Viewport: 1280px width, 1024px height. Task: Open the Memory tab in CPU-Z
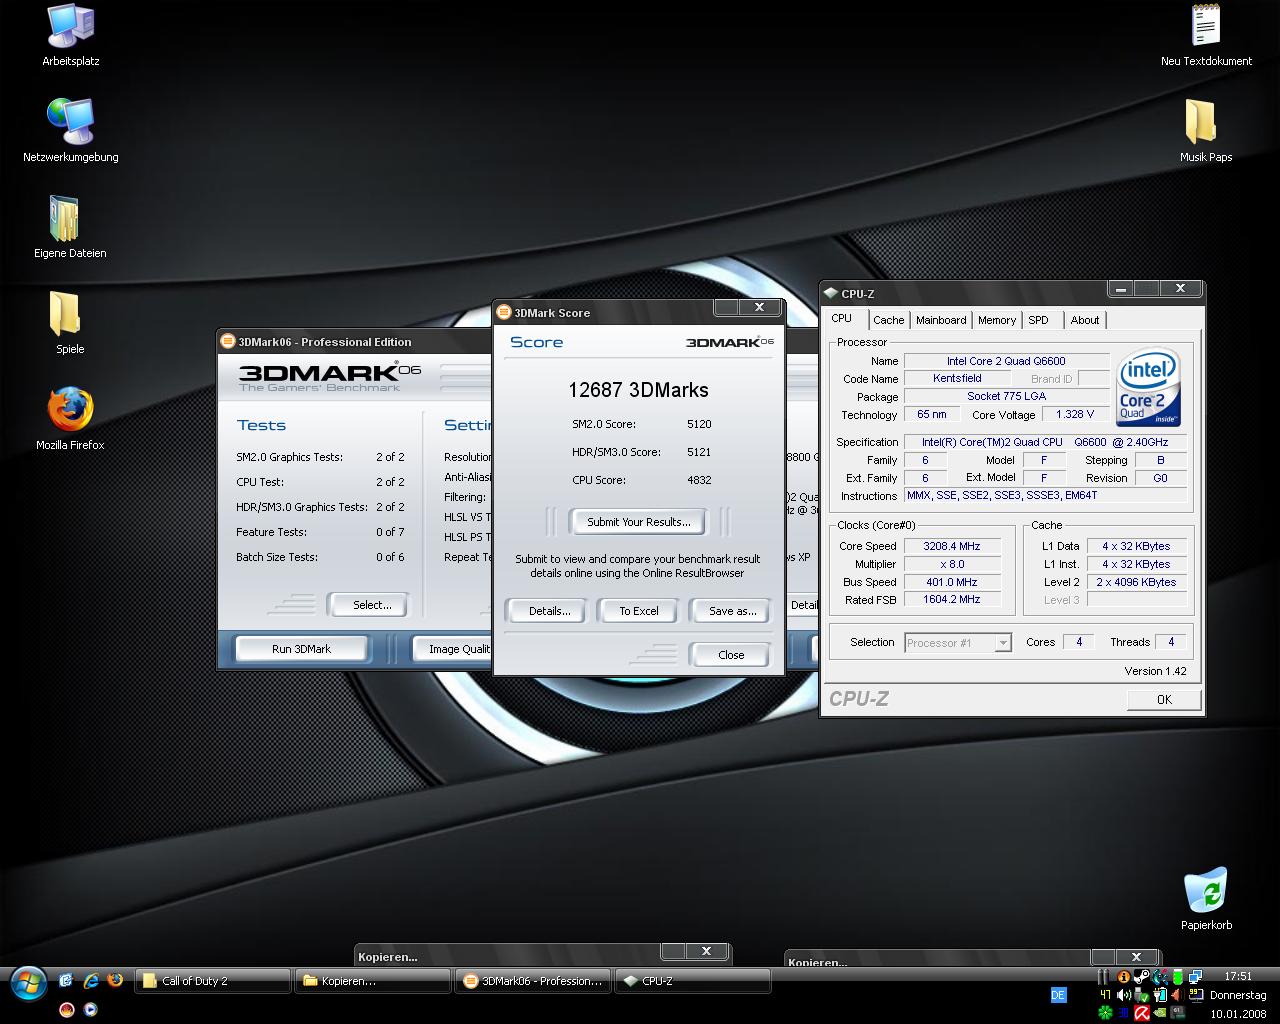click(x=997, y=320)
